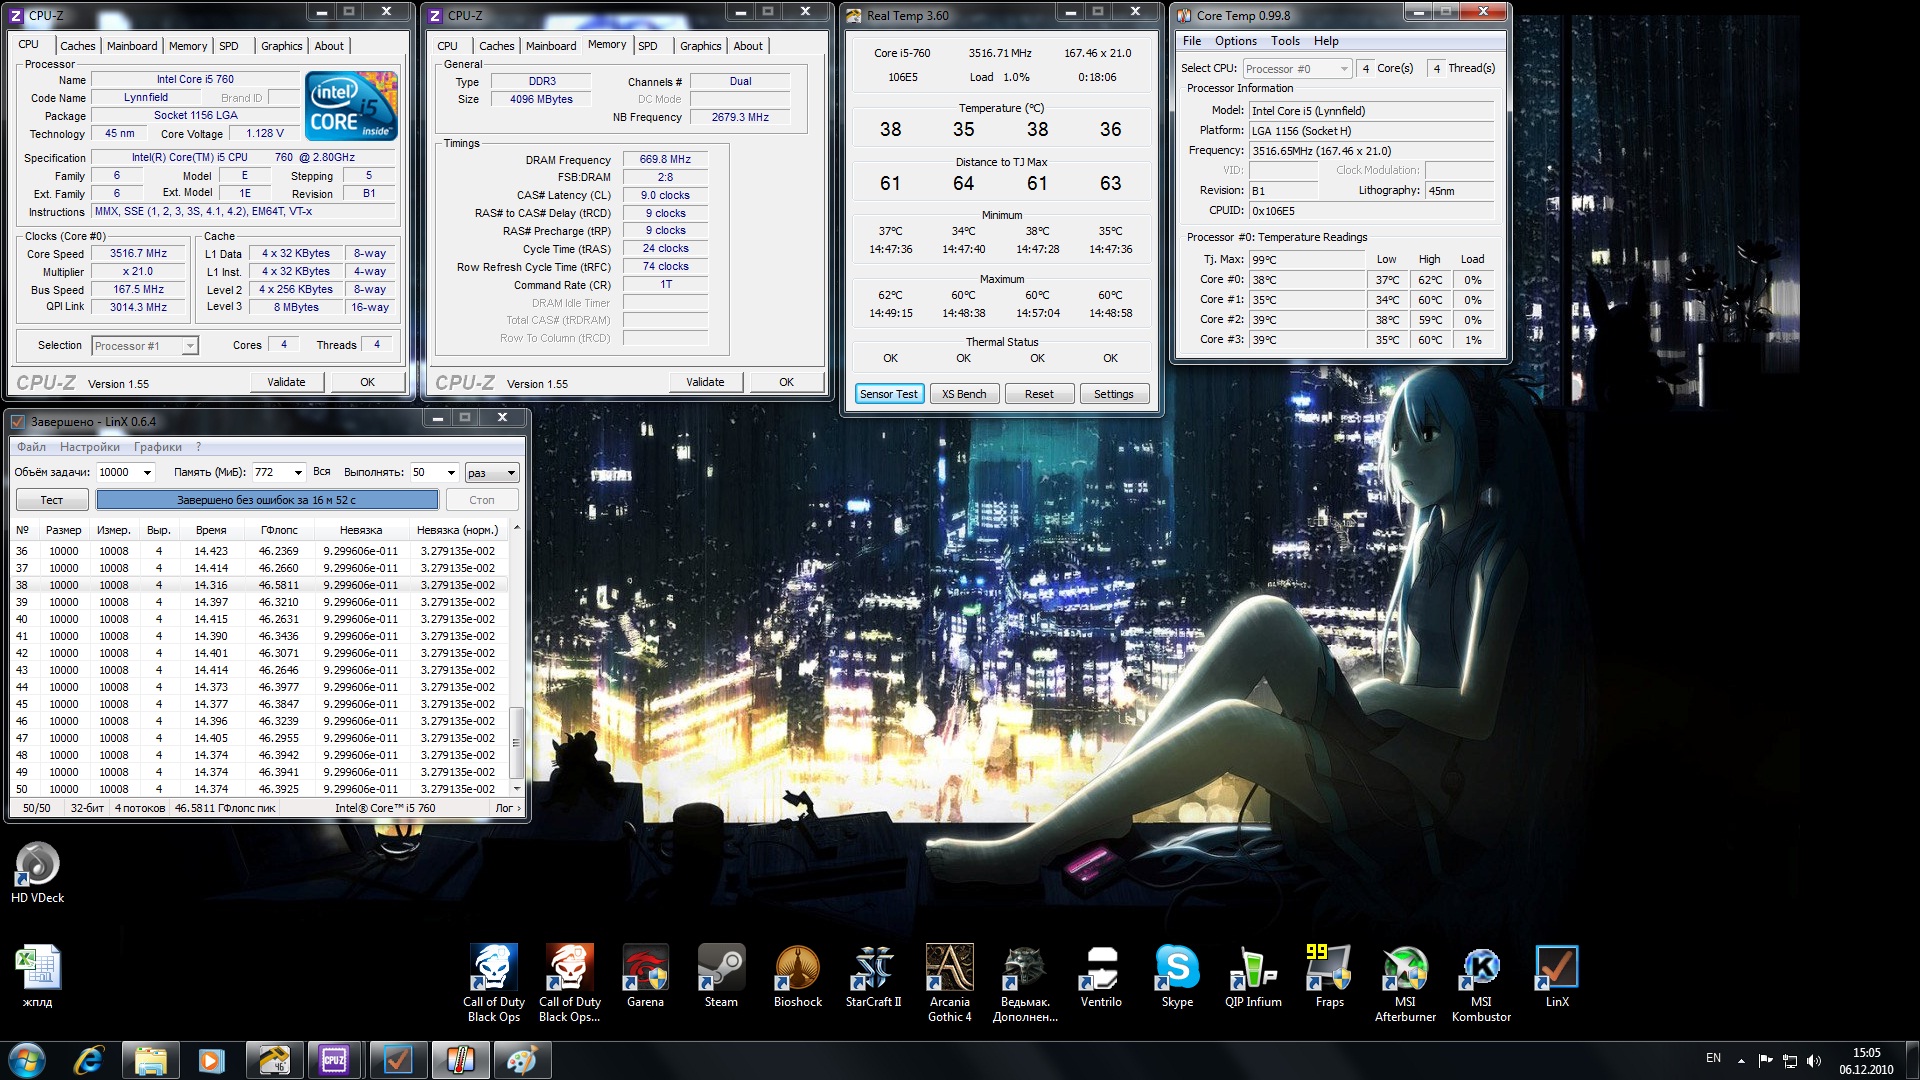Open the Выполнять 50 dropdown
This screenshot has width=1920, height=1080.
coord(451,473)
